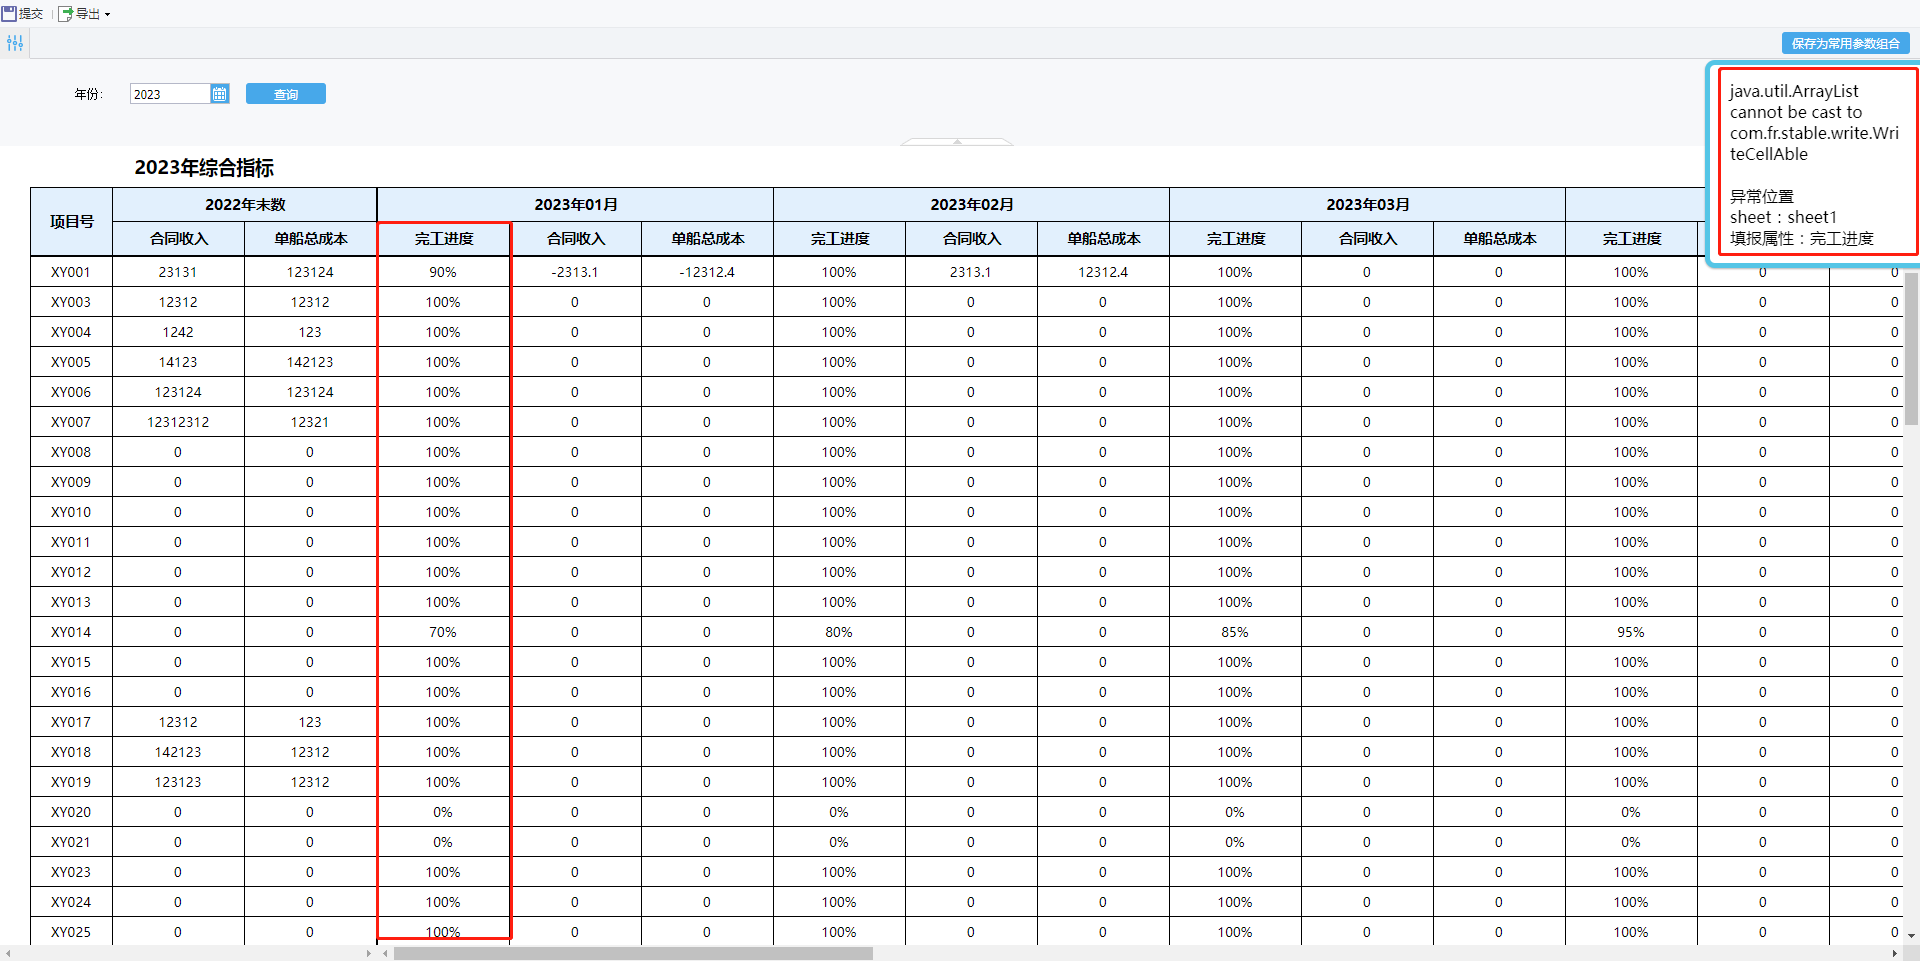Image resolution: width=1920 pixels, height=961 pixels.
Task: Open the year calendar picker icon
Action: (x=220, y=94)
